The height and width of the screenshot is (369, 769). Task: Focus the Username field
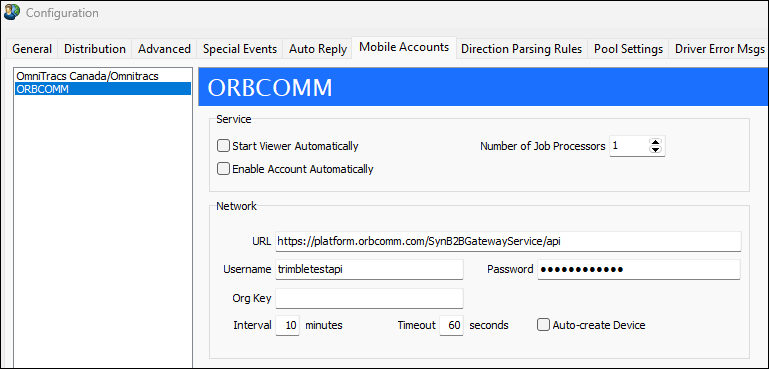pos(369,269)
